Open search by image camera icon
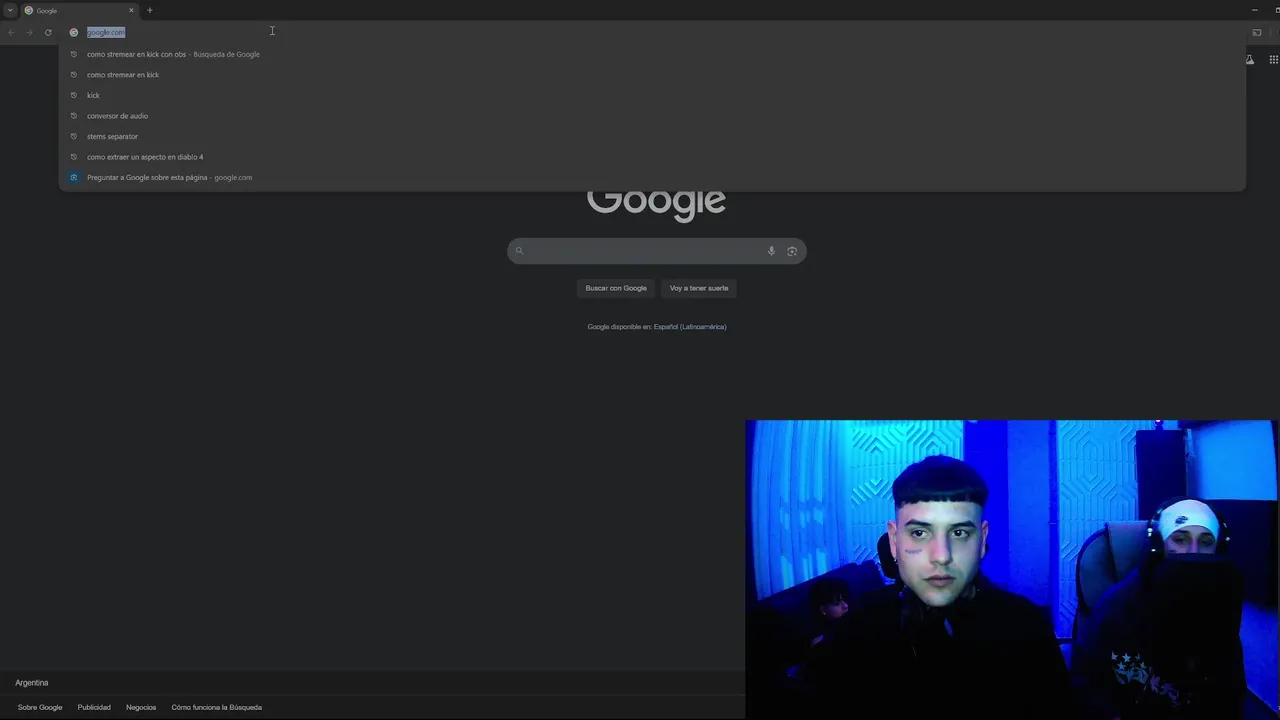 point(792,251)
